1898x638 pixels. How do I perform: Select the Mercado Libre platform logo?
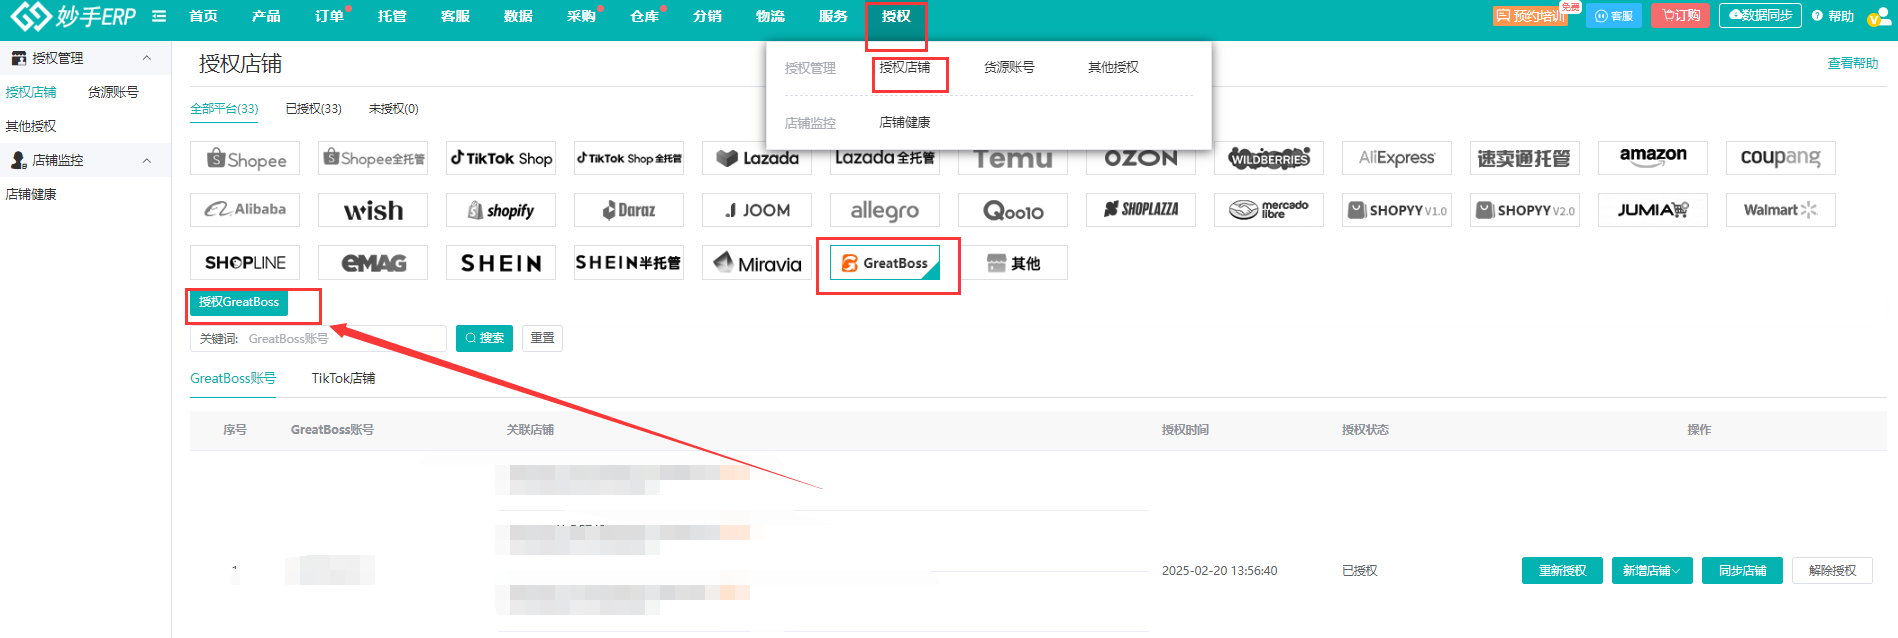pyautogui.click(x=1269, y=210)
